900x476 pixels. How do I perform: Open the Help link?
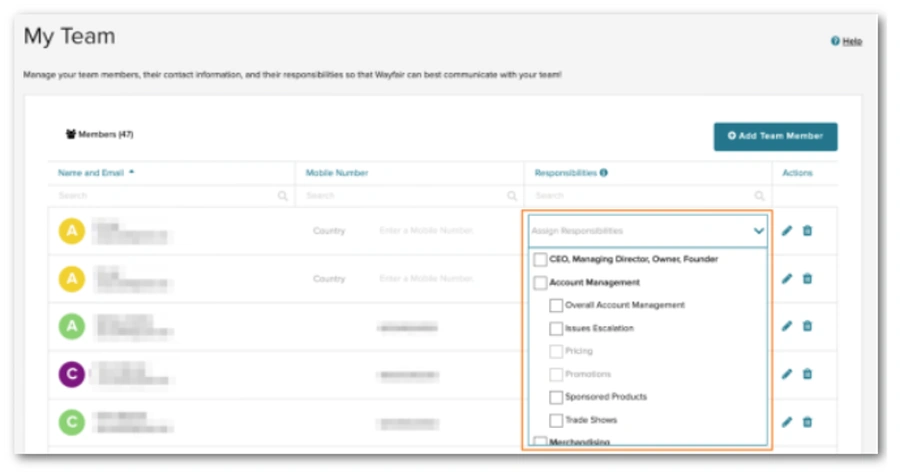click(x=852, y=41)
